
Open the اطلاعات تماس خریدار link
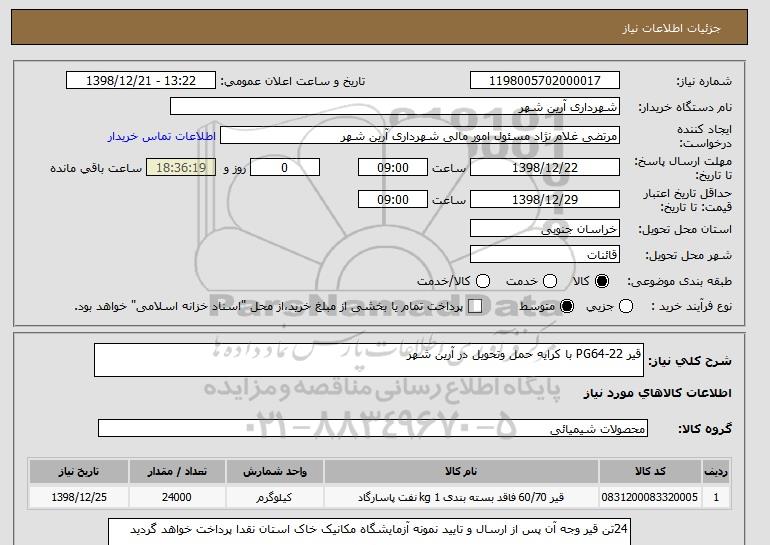pos(162,136)
